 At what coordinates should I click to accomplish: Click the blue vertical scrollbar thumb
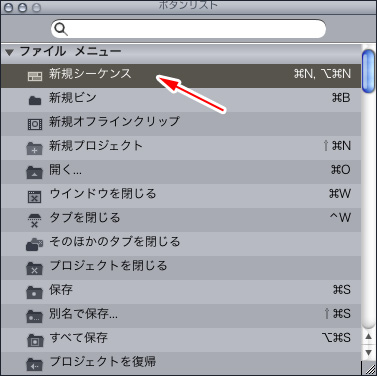pyautogui.click(x=368, y=71)
